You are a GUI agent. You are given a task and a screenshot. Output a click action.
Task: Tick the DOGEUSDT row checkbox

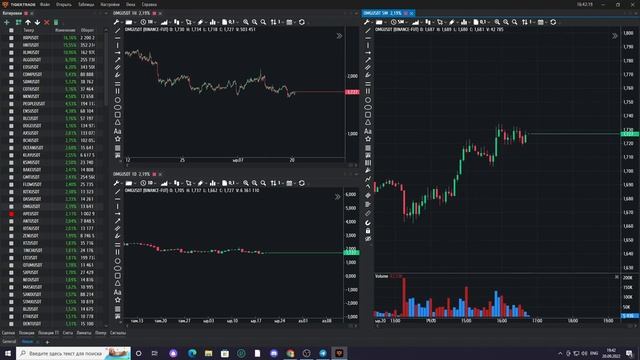point(11,126)
